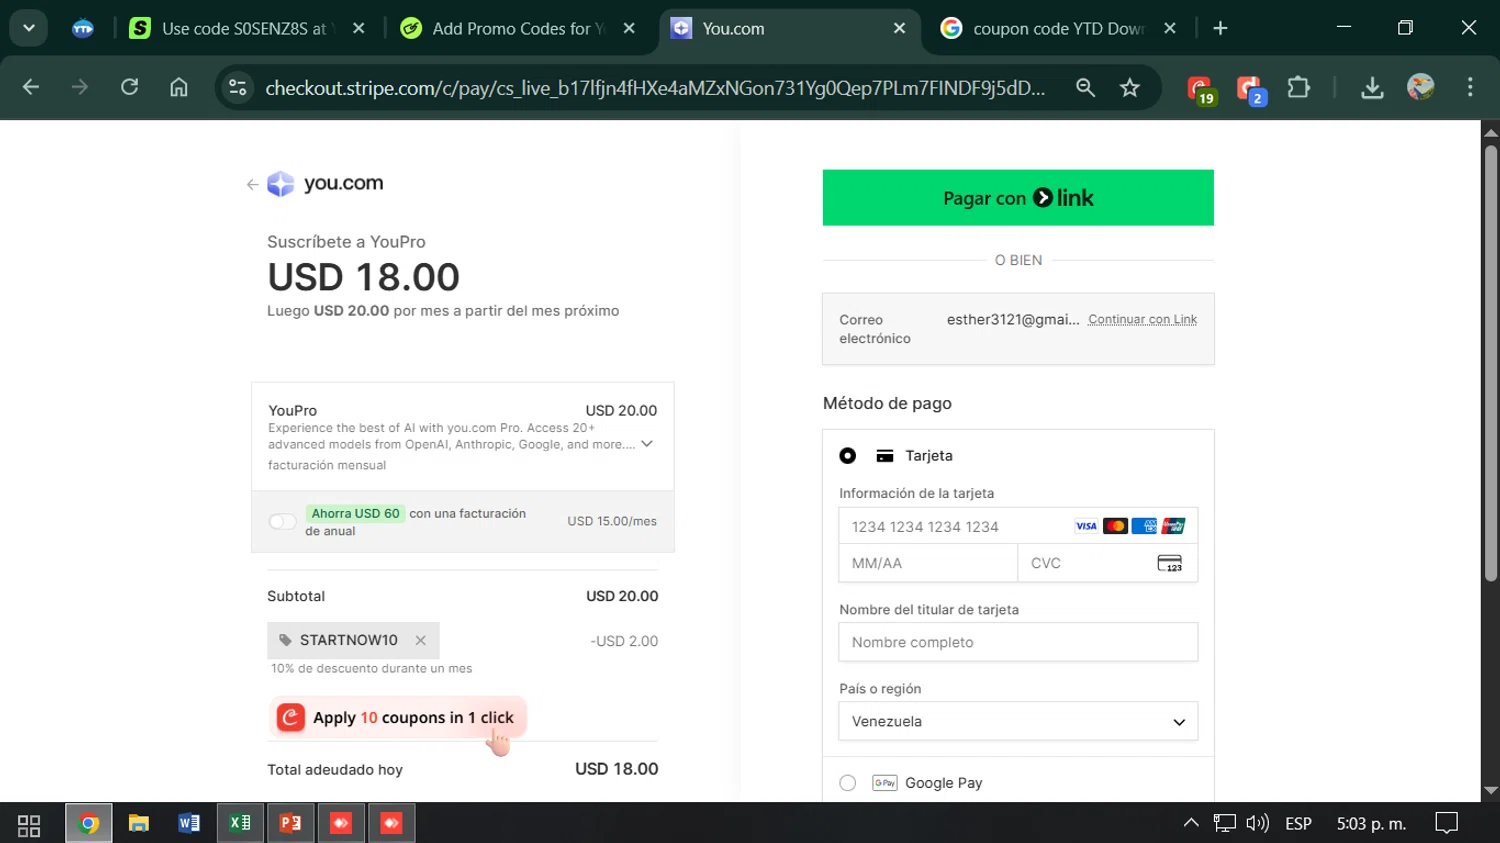
Task: Click the site information icon in address bar
Action: pyautogui.click(x=238, y=88)
